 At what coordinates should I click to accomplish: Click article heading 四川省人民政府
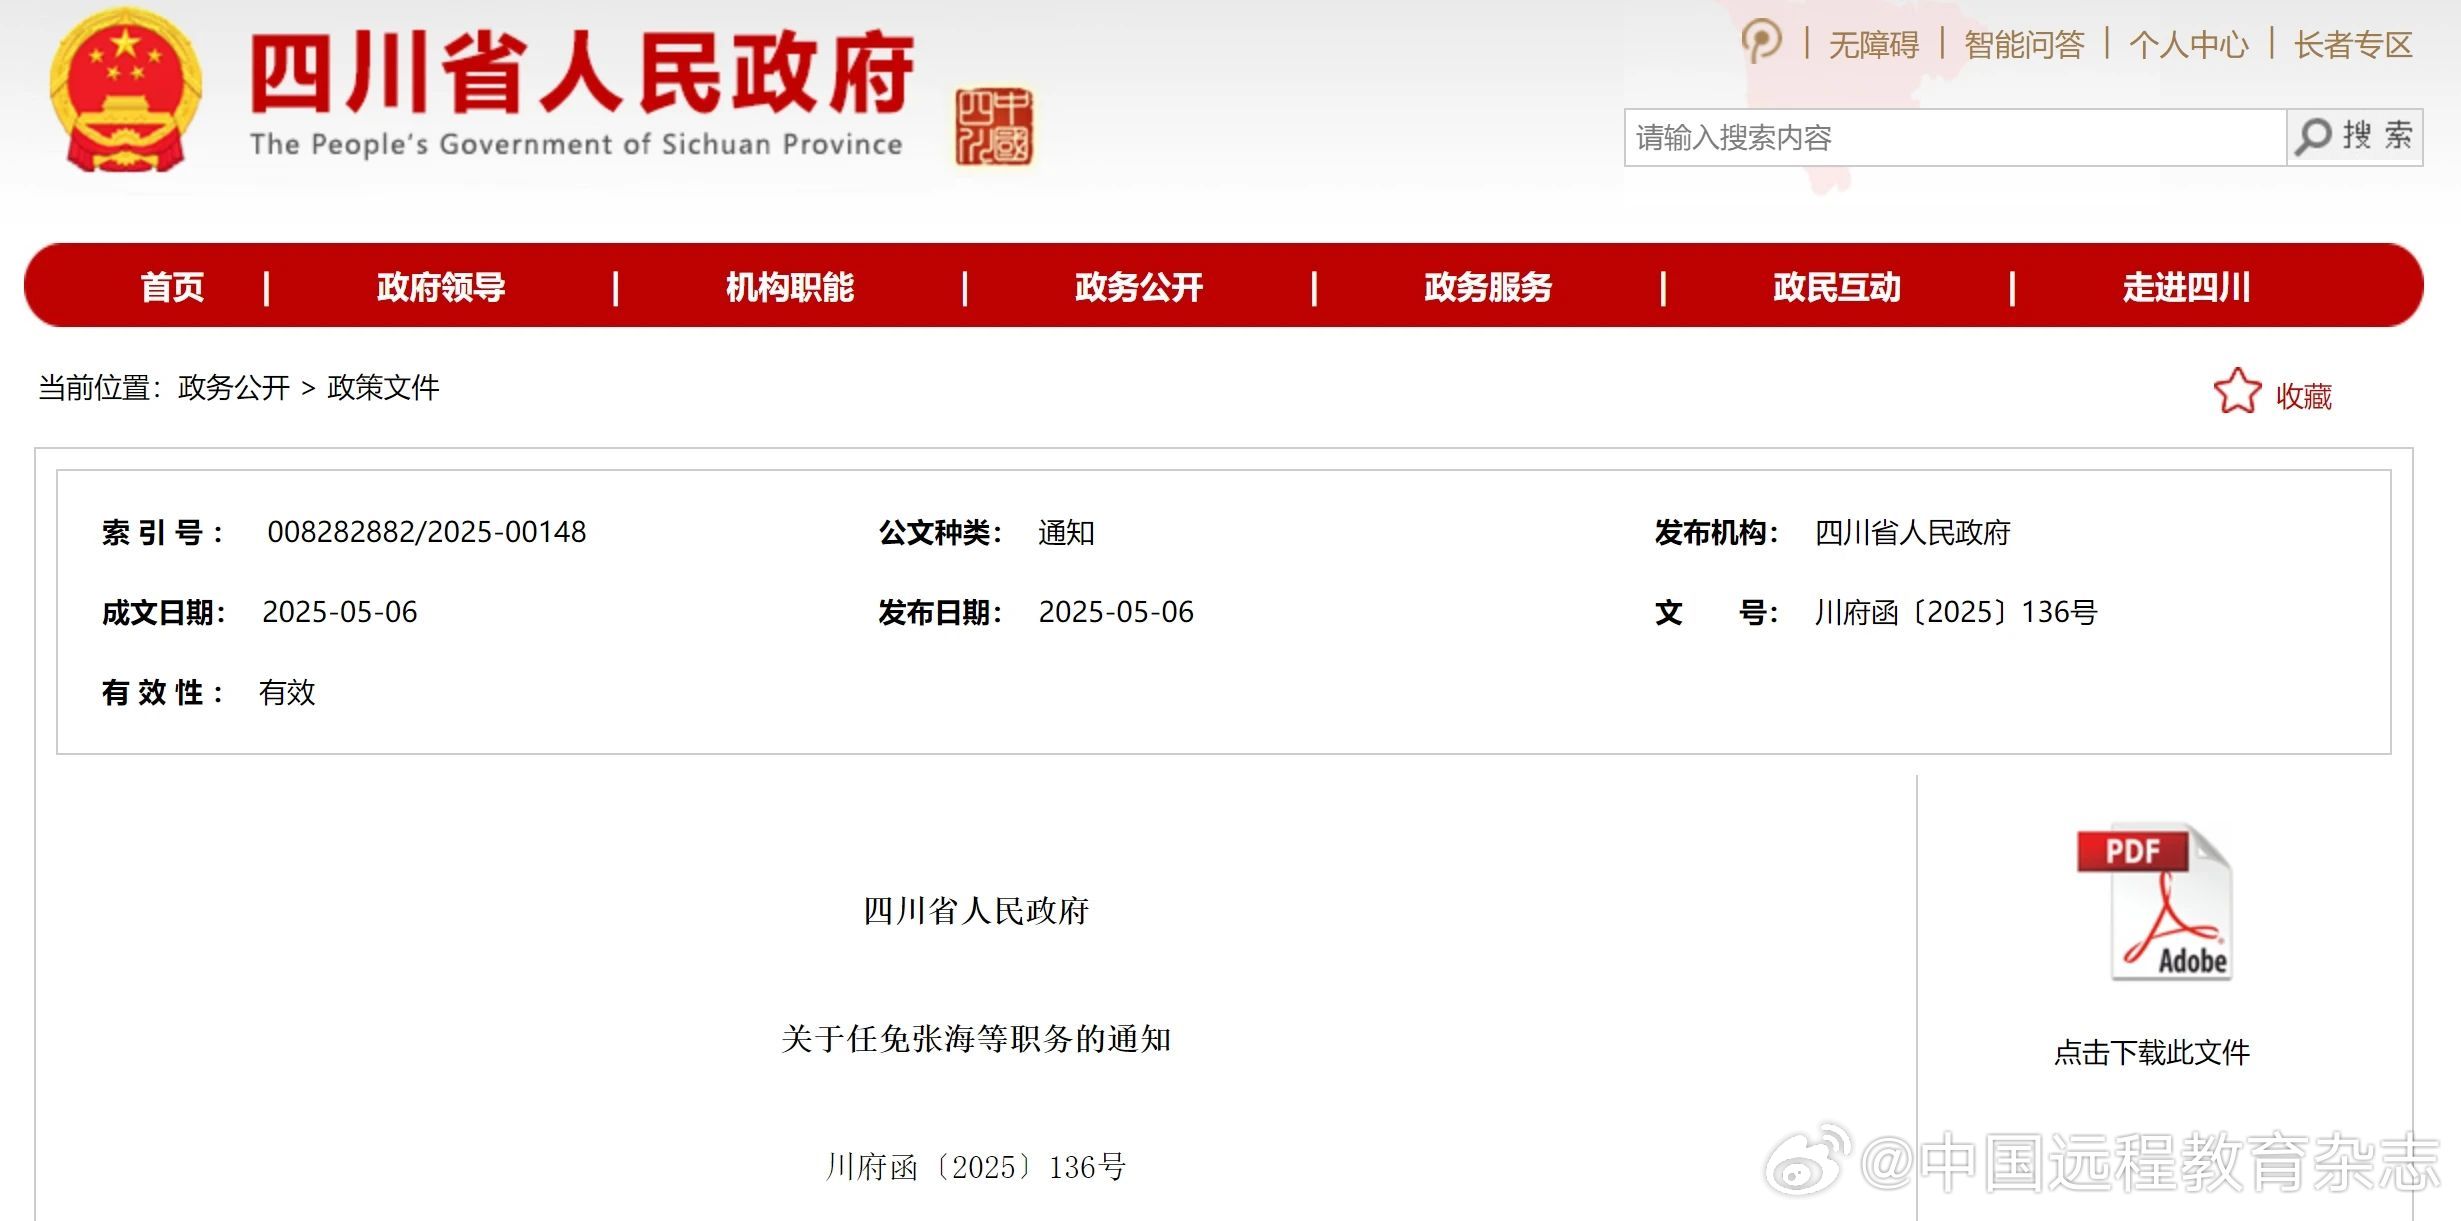pos(976,911)
